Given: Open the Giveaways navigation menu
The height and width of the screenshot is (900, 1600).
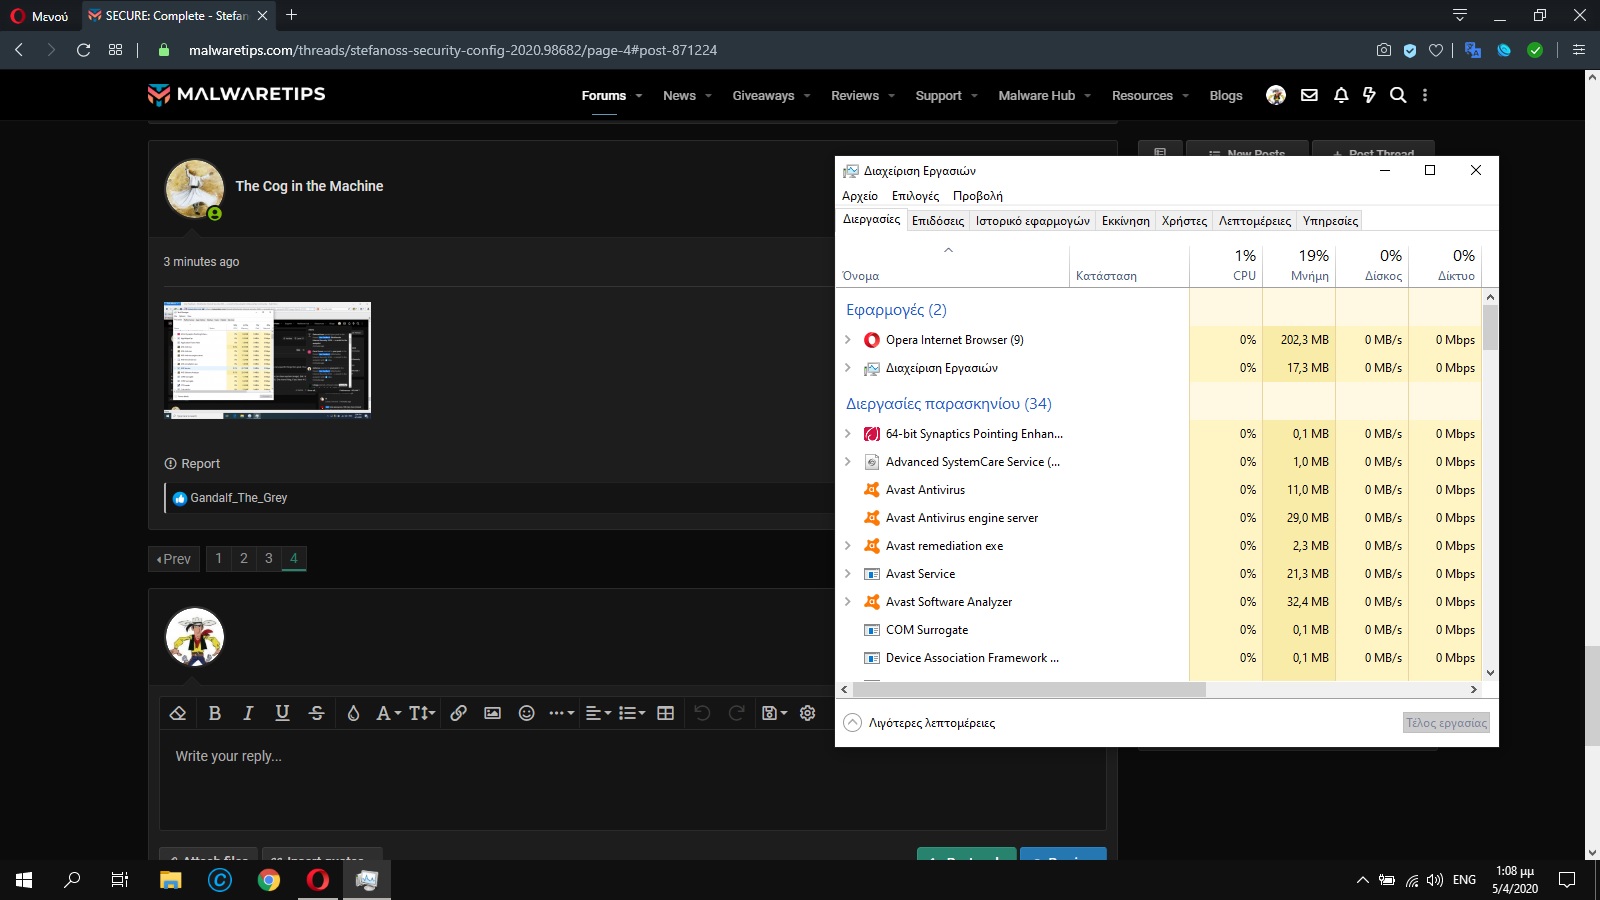Looking at the screenshot, I should (x=763, y=96).
